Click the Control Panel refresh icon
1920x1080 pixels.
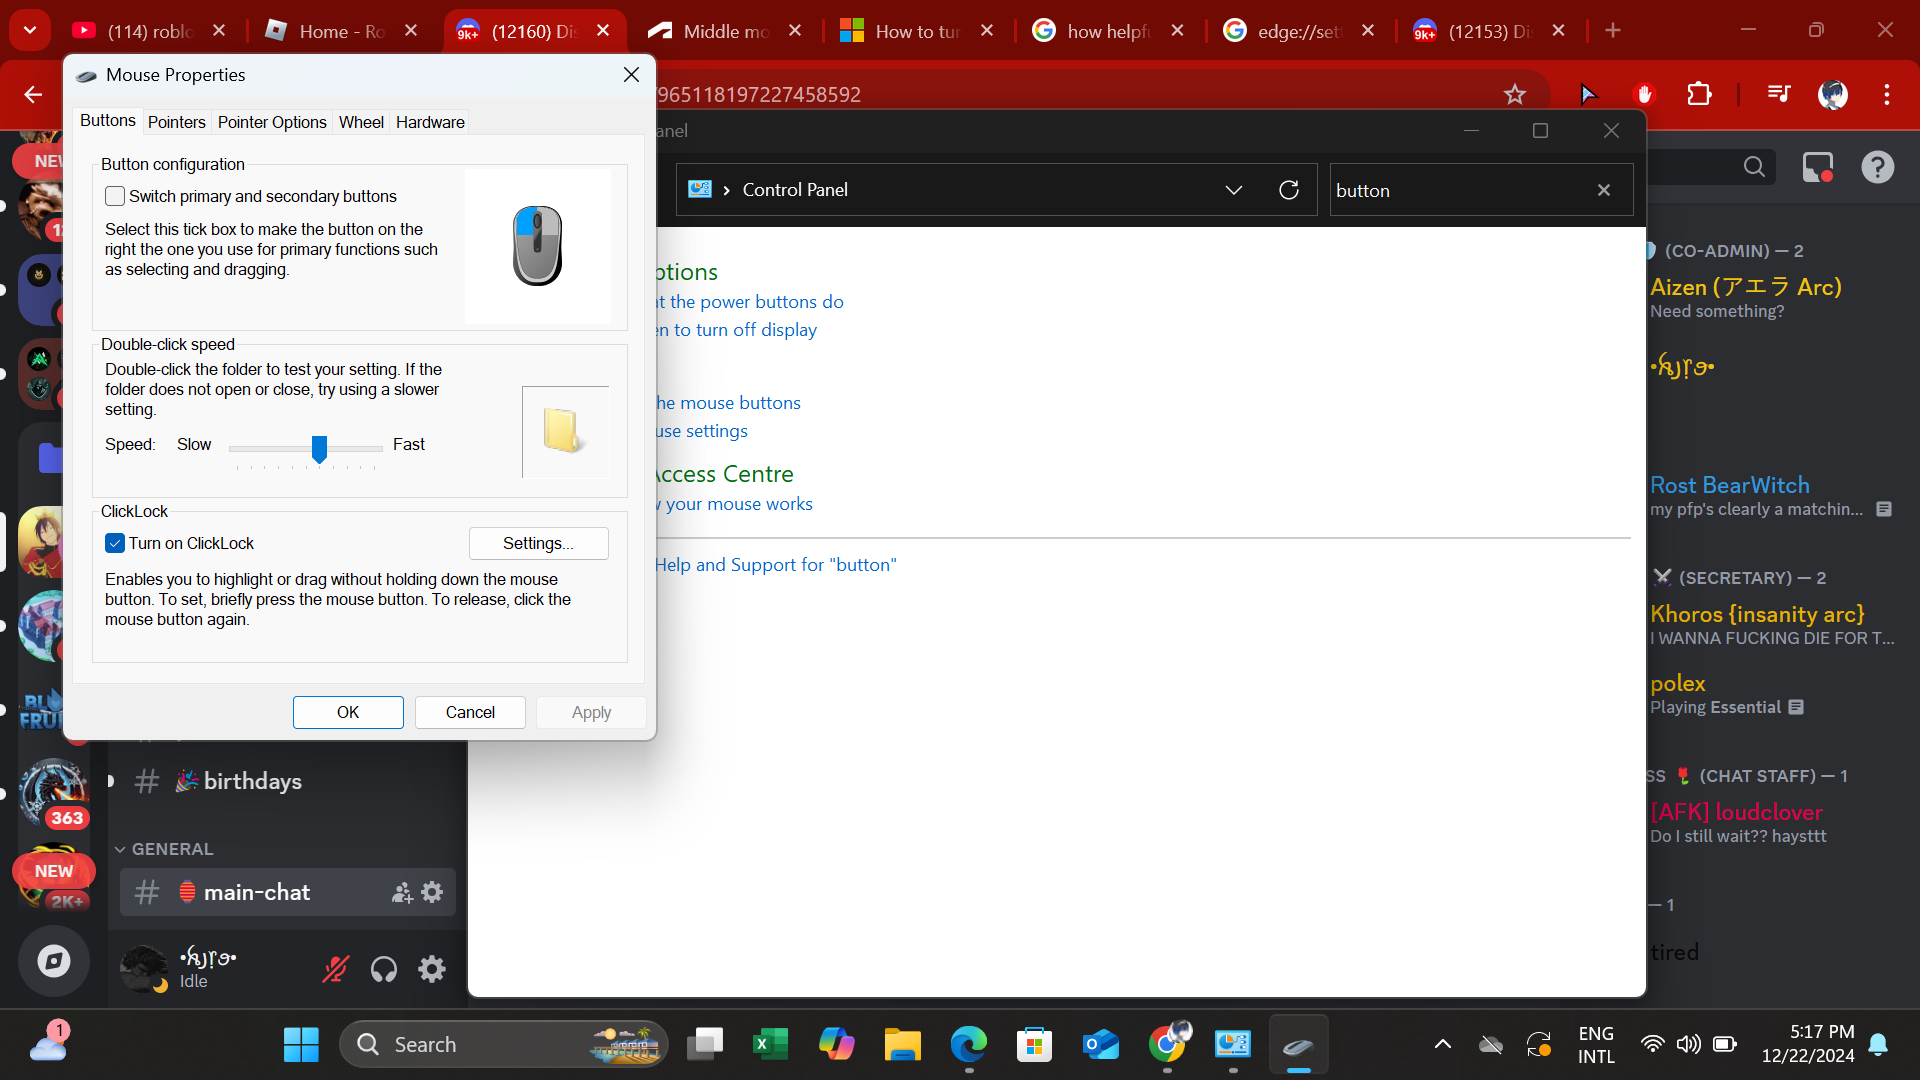pyautogui.click(x=1289, y=190)
